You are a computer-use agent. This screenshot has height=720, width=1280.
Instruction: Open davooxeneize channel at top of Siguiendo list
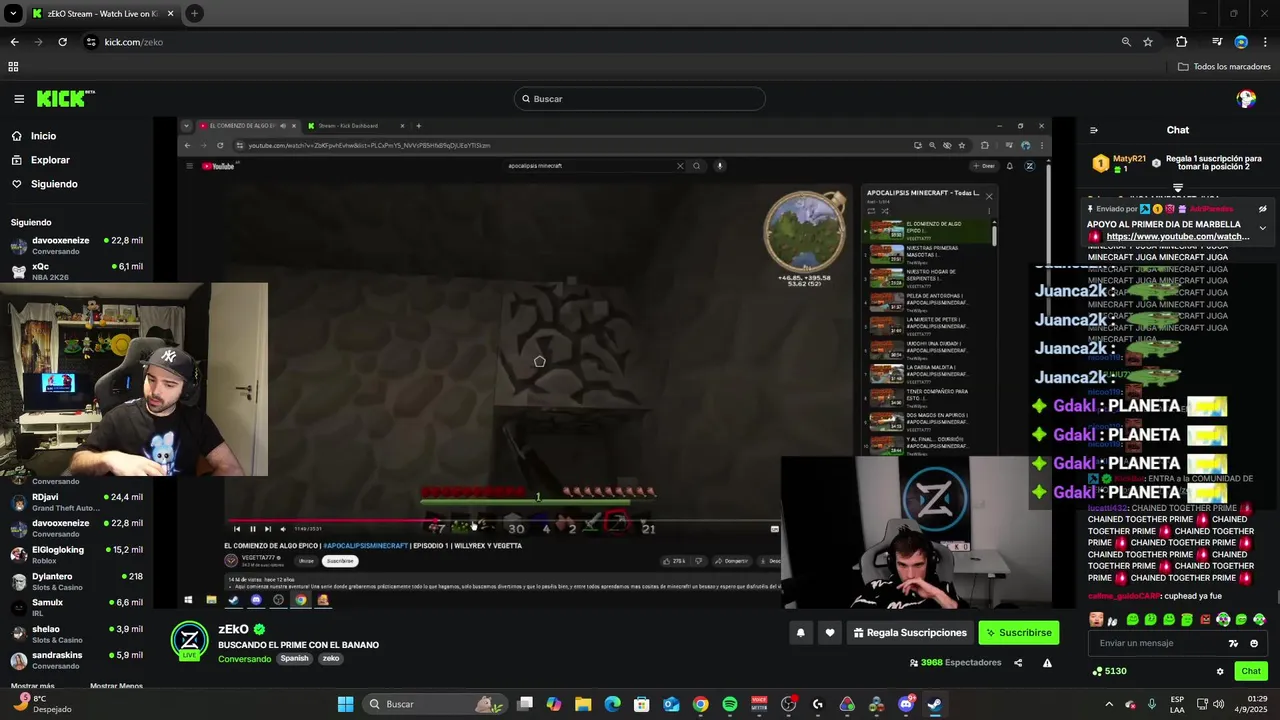(x=76, y=245)
